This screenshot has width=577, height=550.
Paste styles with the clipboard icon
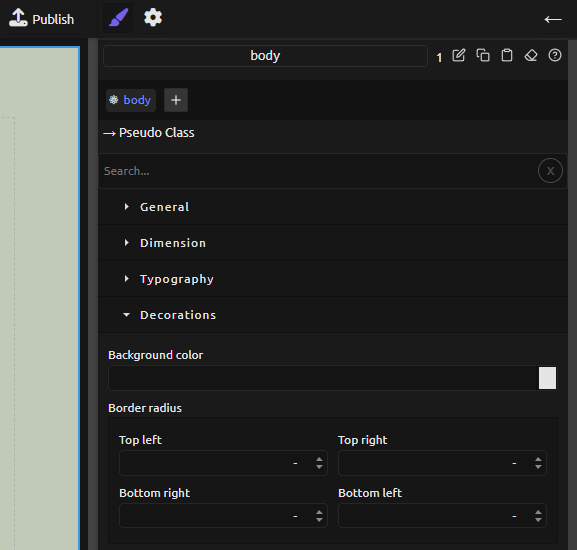tap(507, 56)
